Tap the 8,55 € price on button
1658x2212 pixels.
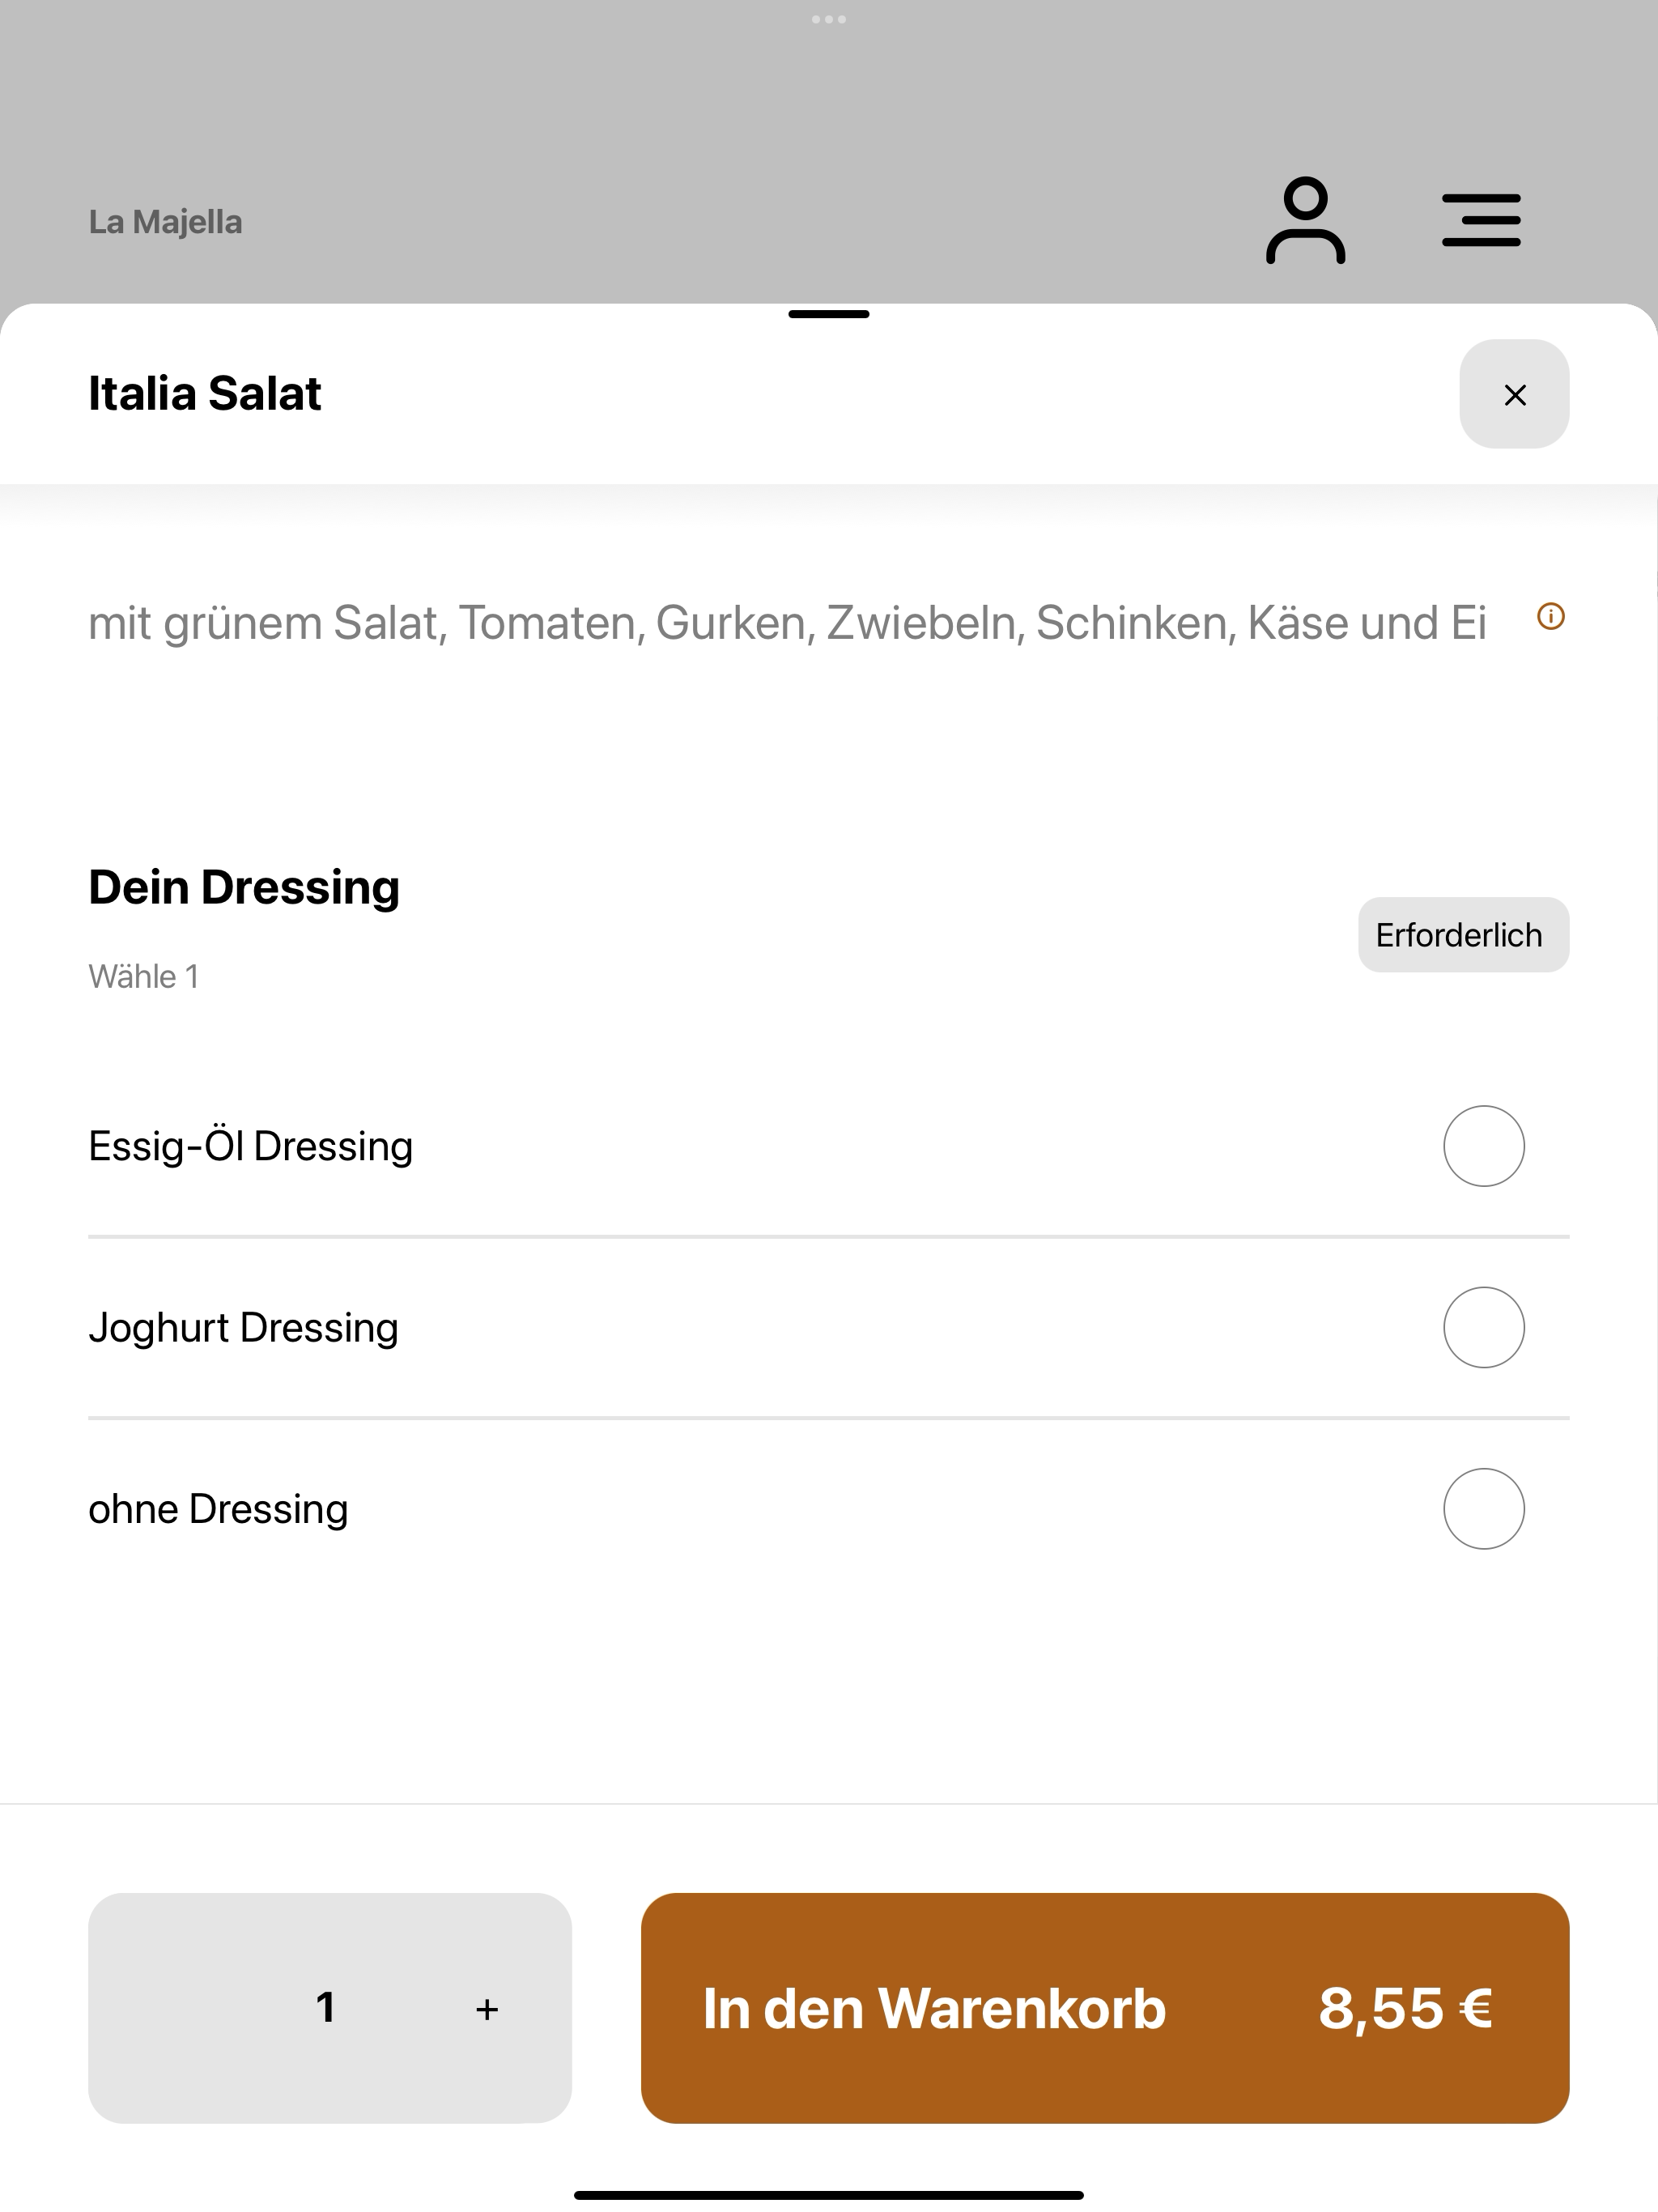tap(1405, 2008)
